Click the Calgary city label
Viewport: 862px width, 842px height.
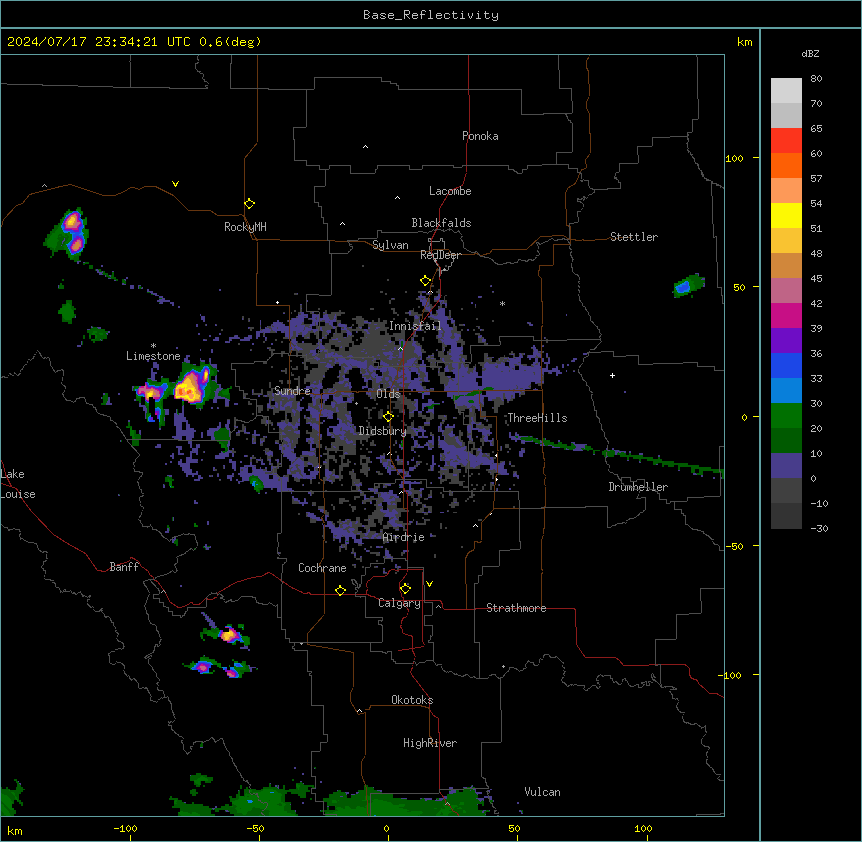[x=399, y=603]
